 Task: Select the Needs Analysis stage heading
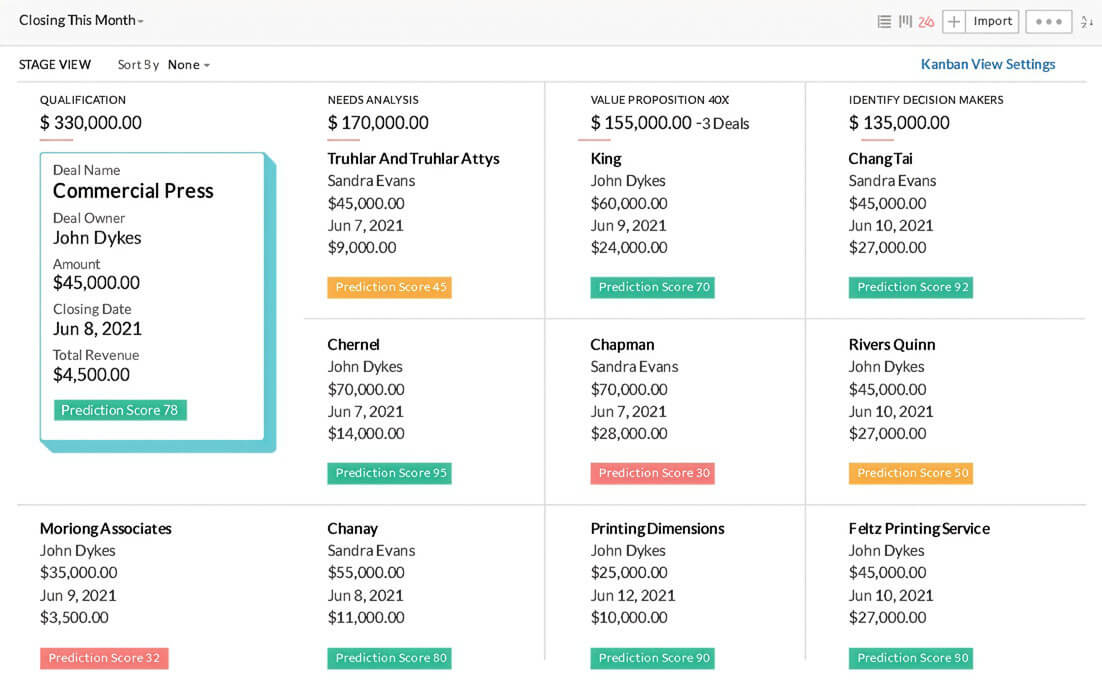click(x=373, y=100)
